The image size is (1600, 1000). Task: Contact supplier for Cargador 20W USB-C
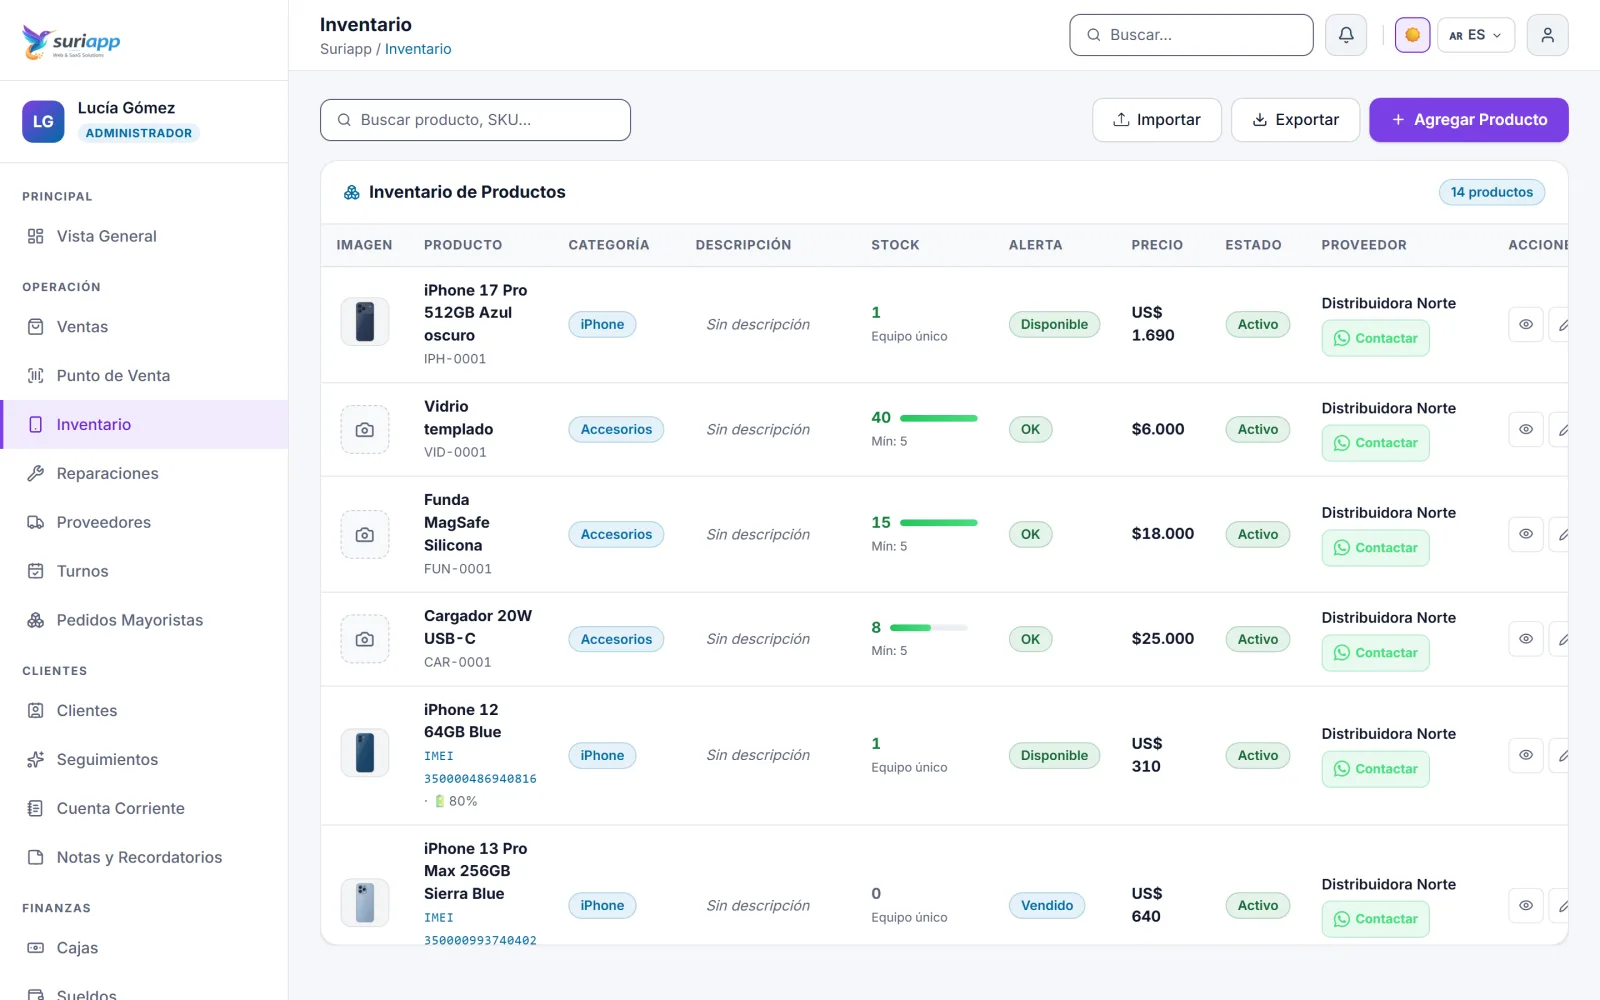pyautogui.click(x=1375, y=653)
